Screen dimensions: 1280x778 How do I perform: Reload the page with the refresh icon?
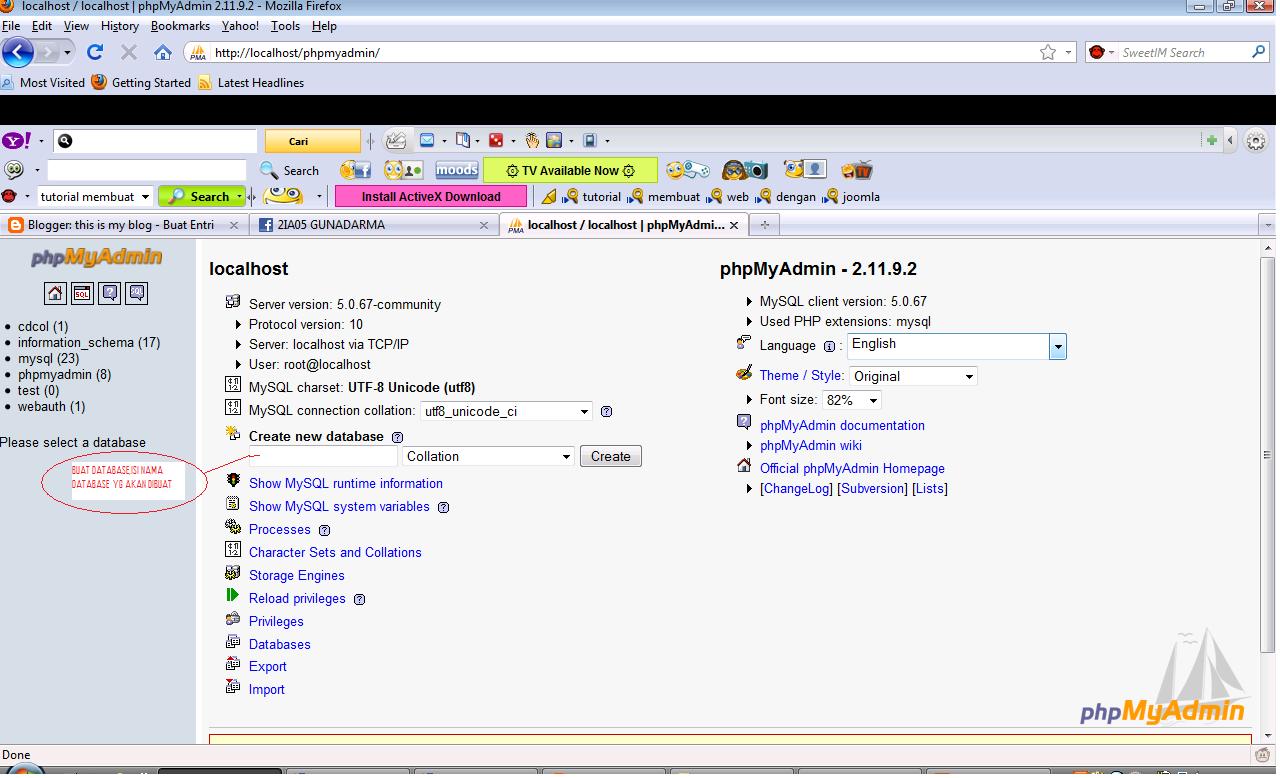click(x=95, y=52)
